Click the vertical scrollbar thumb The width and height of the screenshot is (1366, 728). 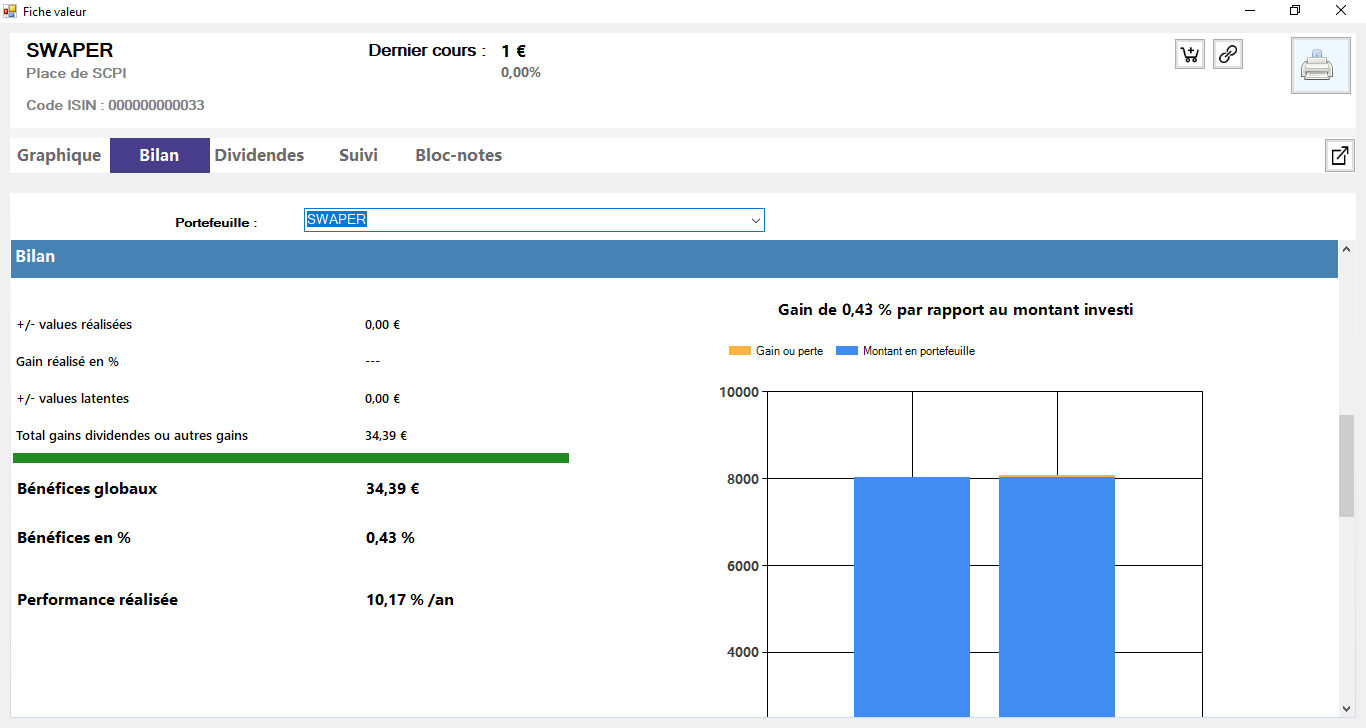pyautogui.click(x=1346, y=465)
